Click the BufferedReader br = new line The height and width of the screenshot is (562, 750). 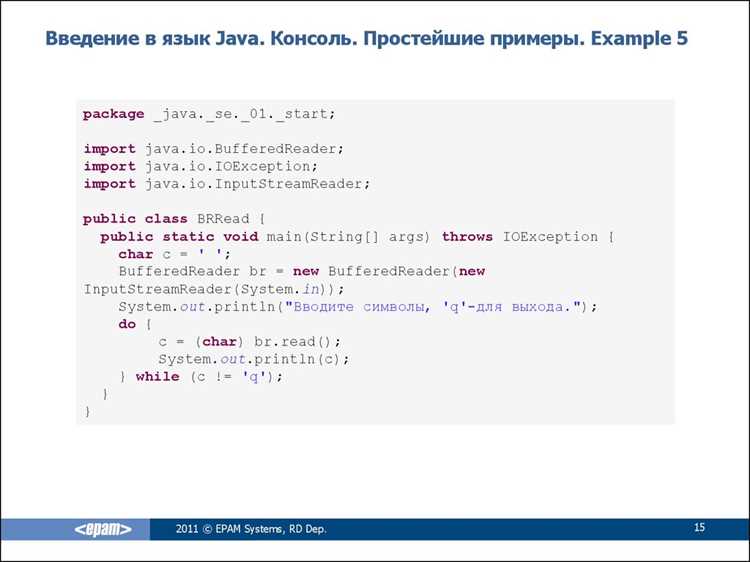(302, 272)
